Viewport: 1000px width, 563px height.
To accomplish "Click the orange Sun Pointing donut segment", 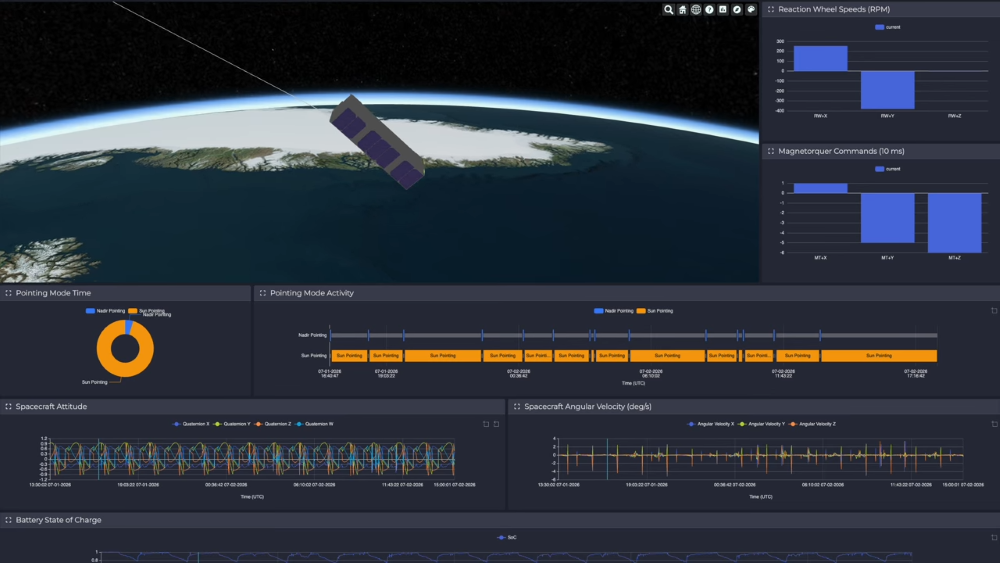I will 125,370.
